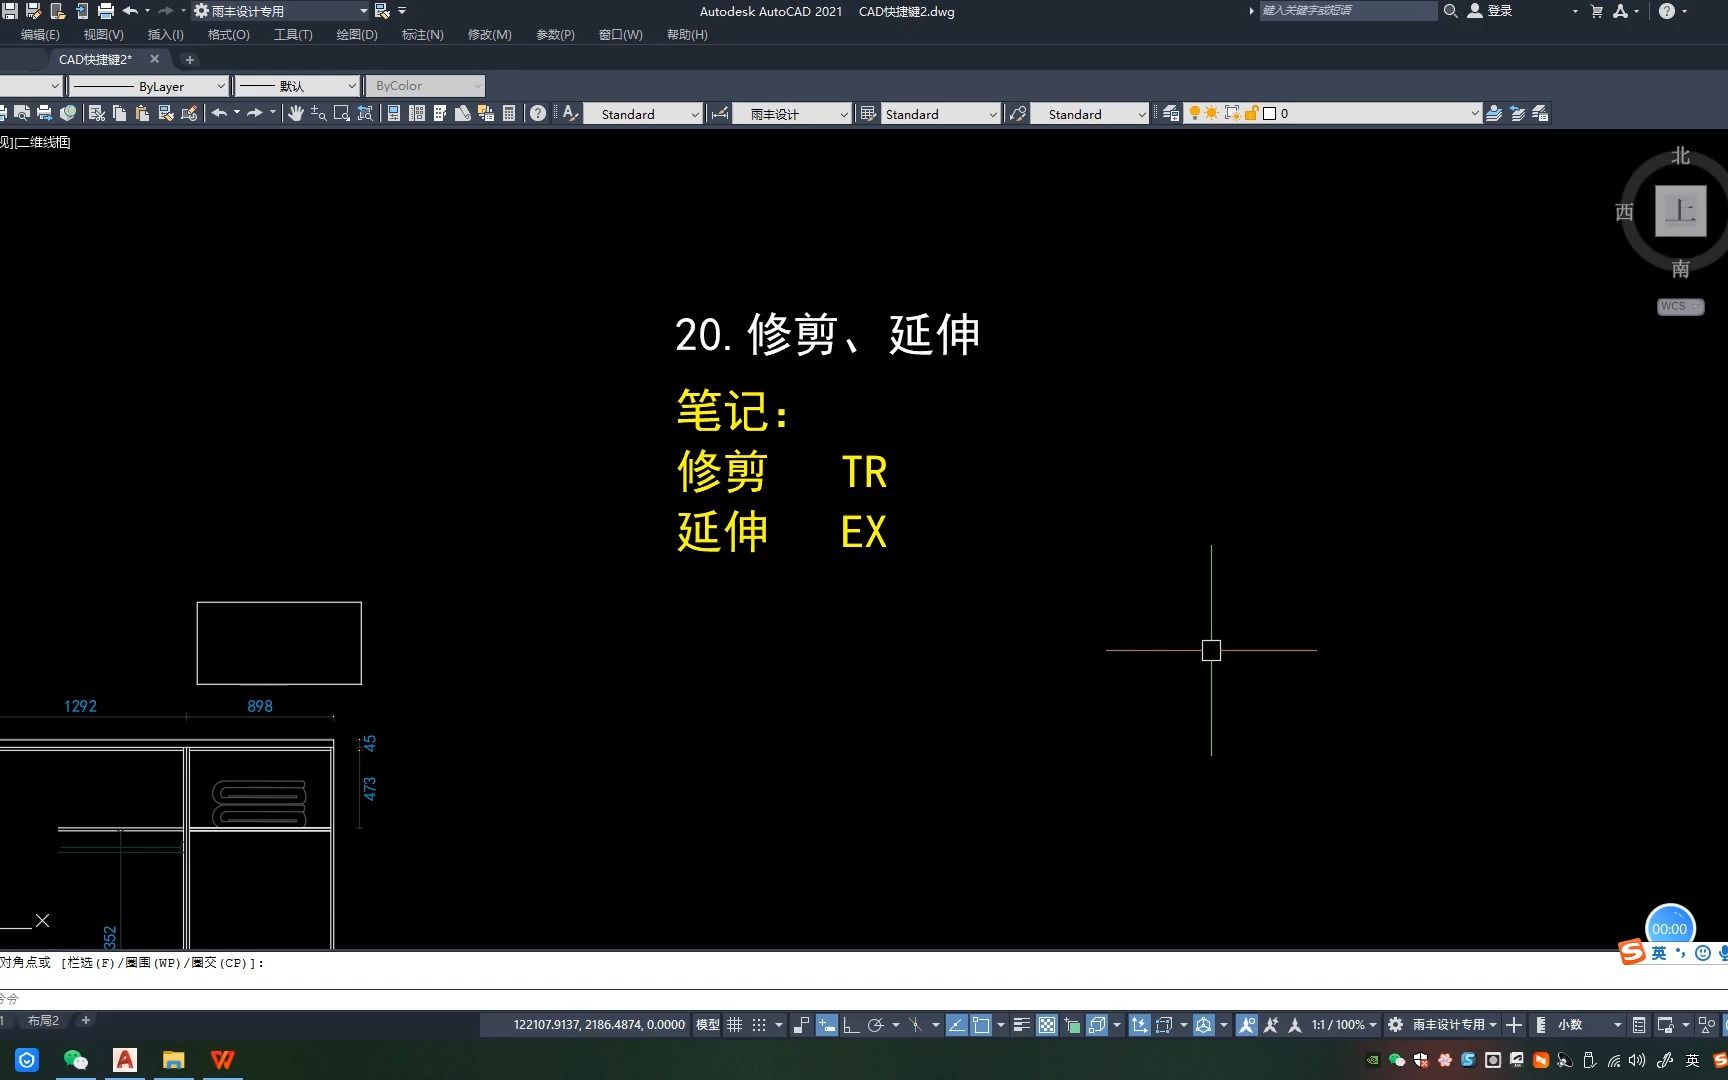
Task: Click the Help question mark icon
Action: click(538, 113)
